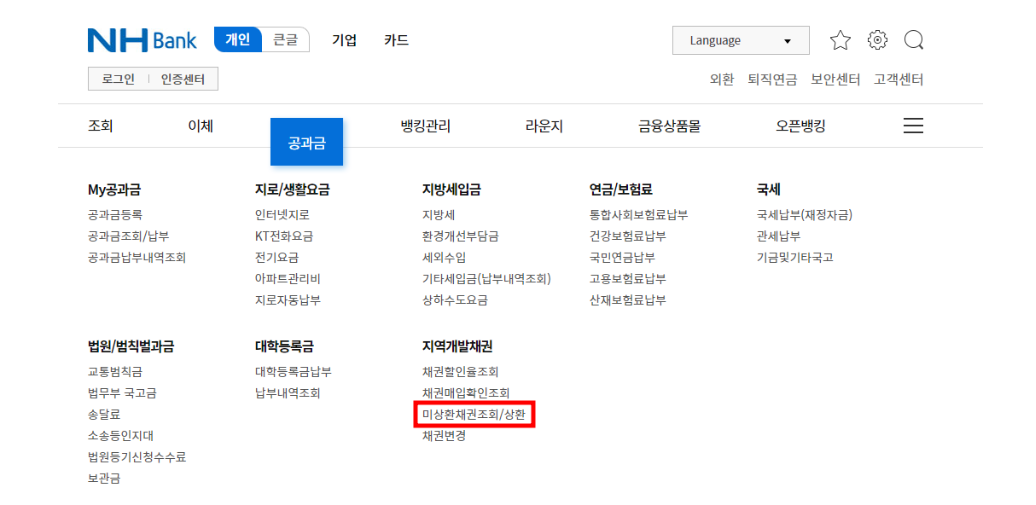Open 소송등인지대
This screenshot has width=1036, height=505.
121,436
